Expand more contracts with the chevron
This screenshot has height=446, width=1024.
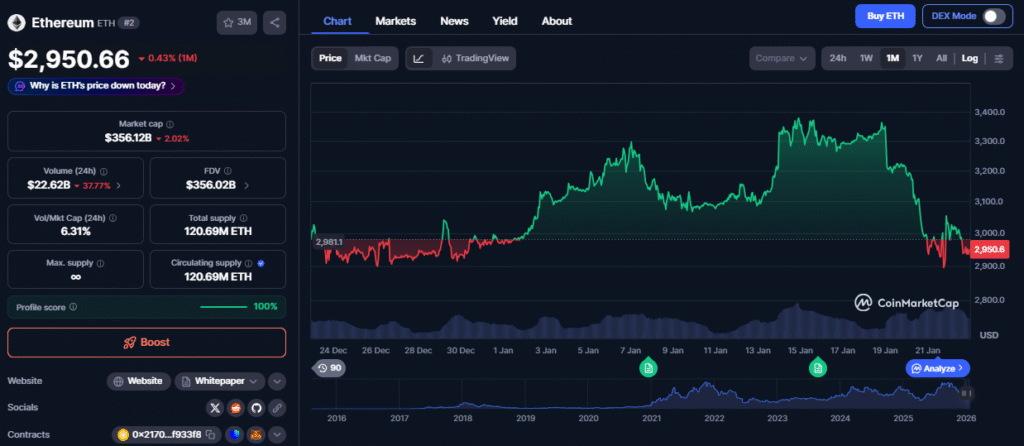point(277,435)
